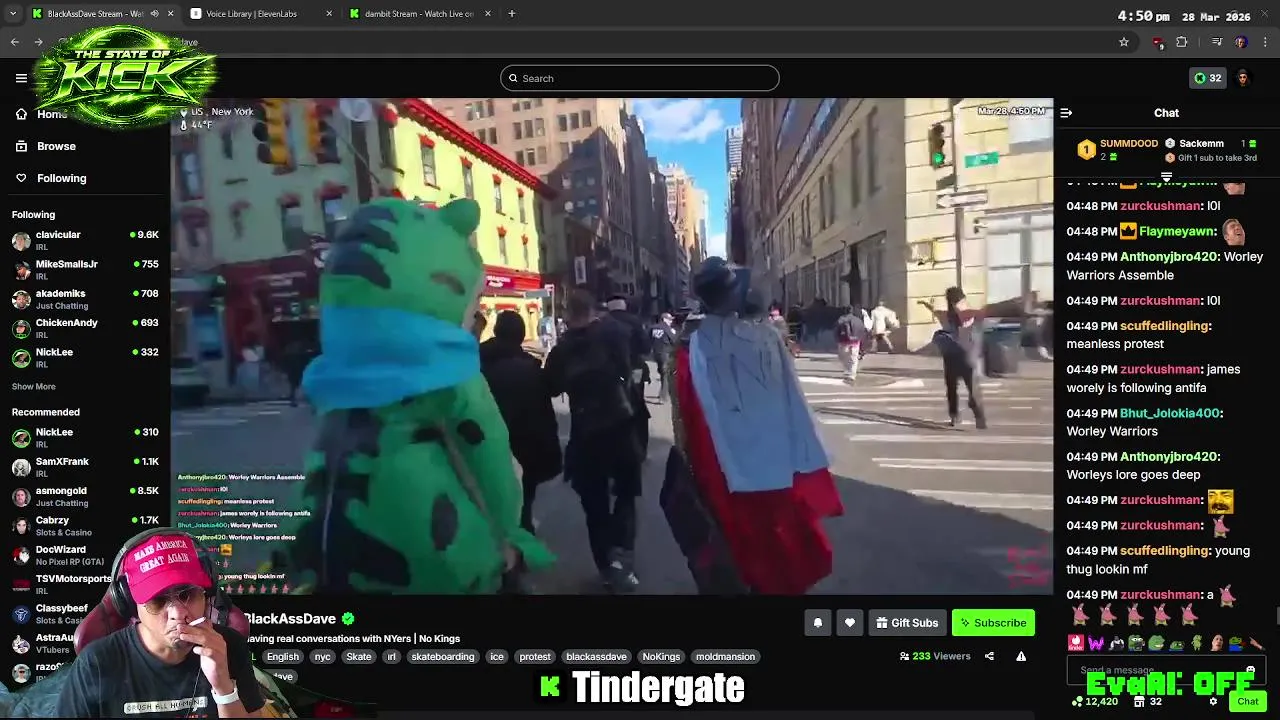Click the moldmansion stream tag
Image resolution: width=1280 pixels, height=720 pixels.
[x=726, y=657]
